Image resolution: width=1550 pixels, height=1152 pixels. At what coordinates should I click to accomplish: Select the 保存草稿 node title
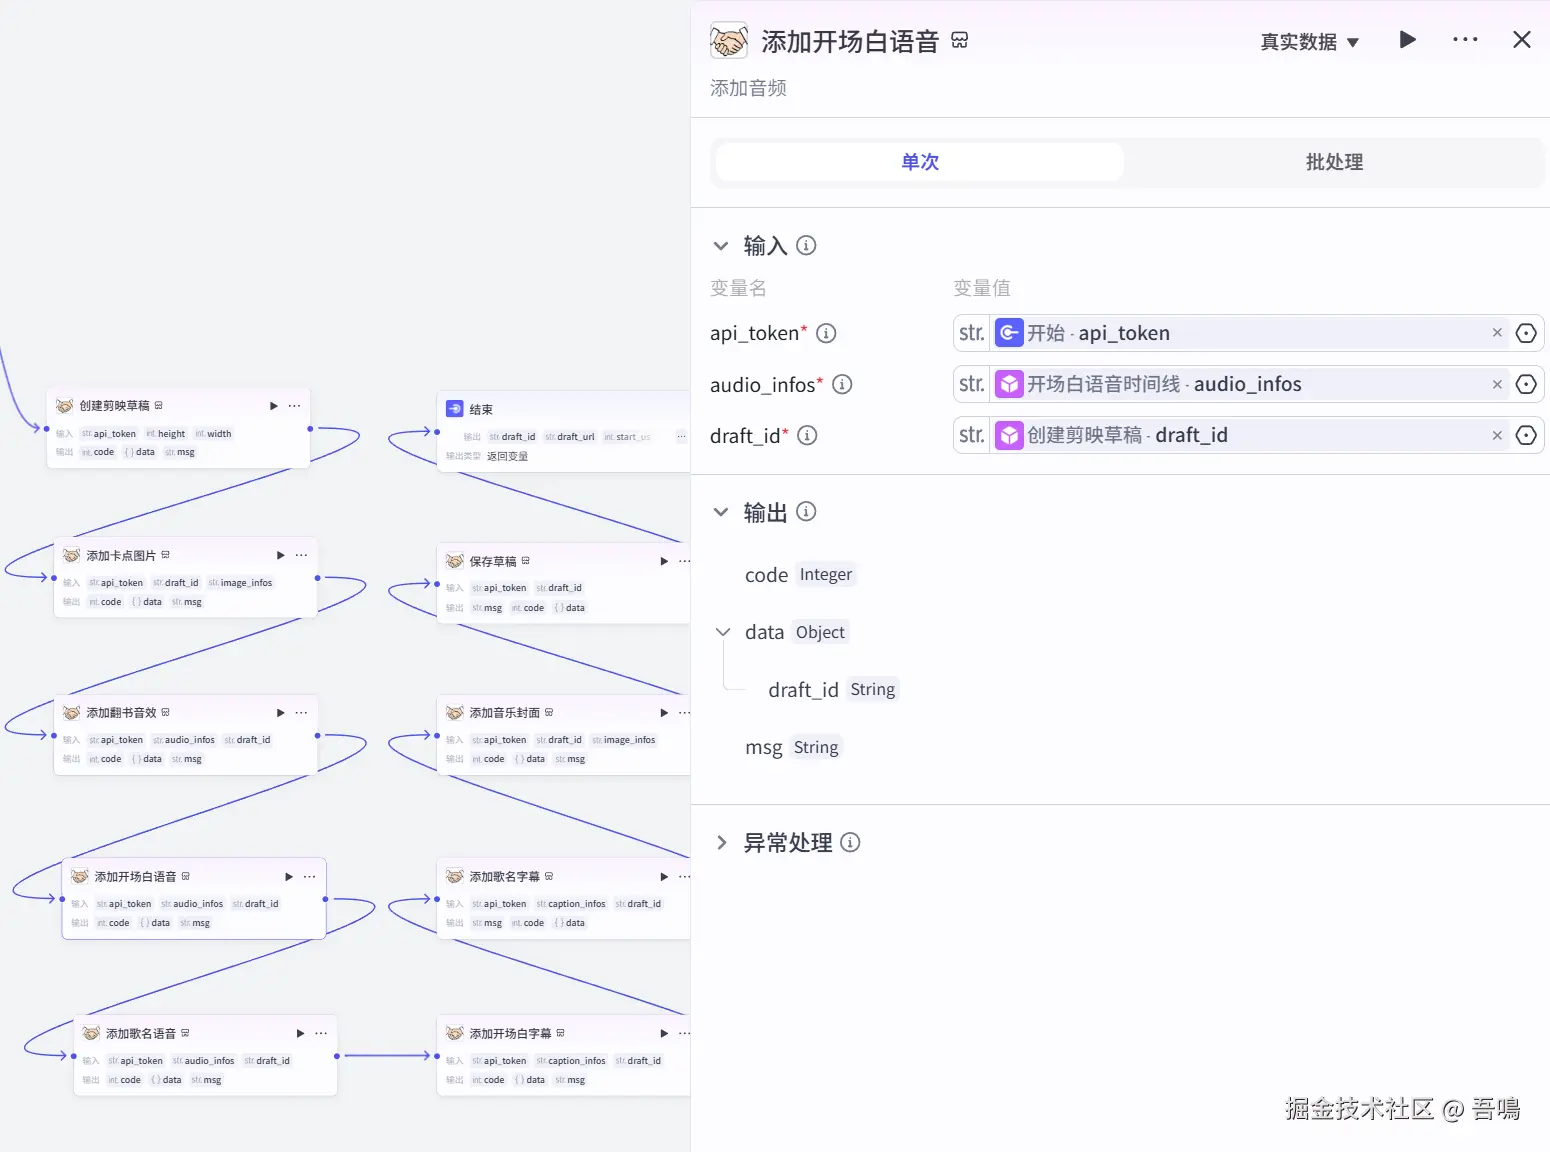coord(493,561)
